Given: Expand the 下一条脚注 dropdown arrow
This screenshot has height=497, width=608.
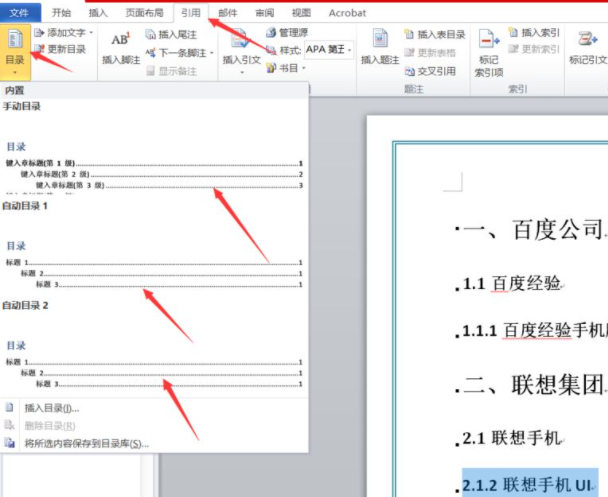Looking at the screenshot, I should coord(212,53).
